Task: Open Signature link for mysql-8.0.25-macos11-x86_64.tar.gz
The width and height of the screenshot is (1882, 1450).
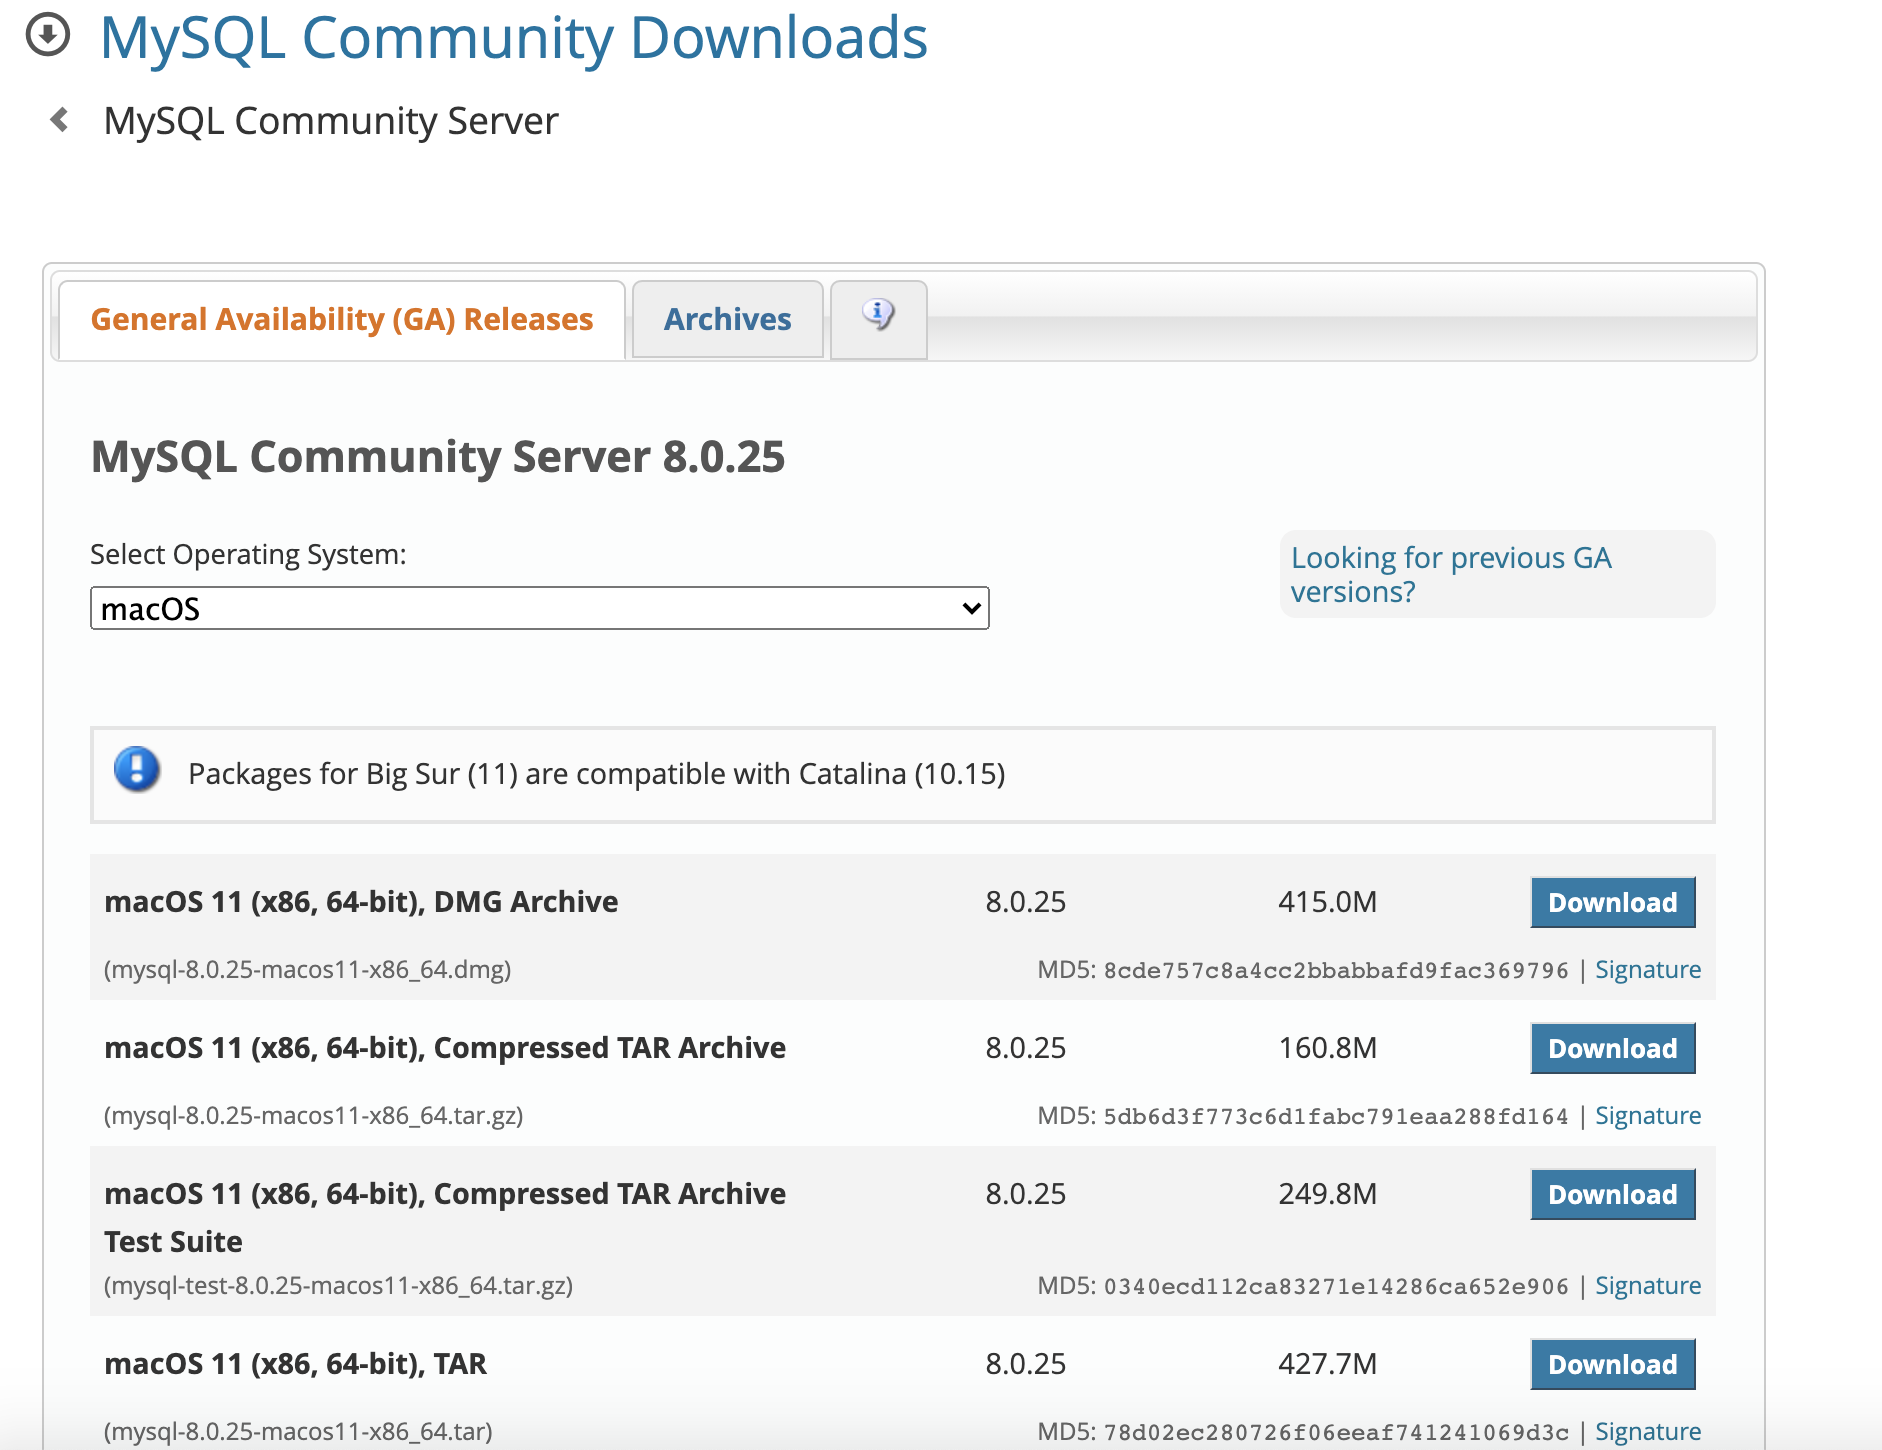Action: (x=1648, y=1115)
